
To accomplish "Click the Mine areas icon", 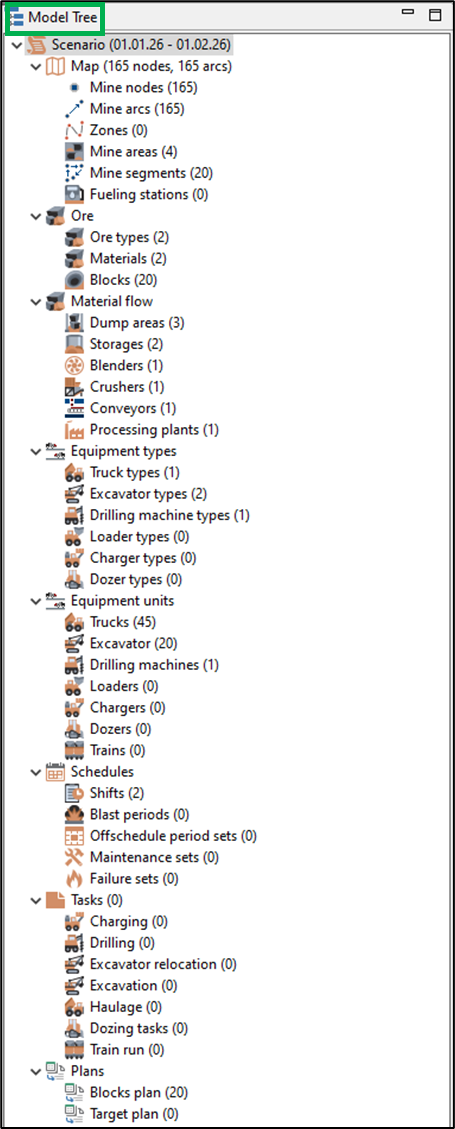I will 74,152.
